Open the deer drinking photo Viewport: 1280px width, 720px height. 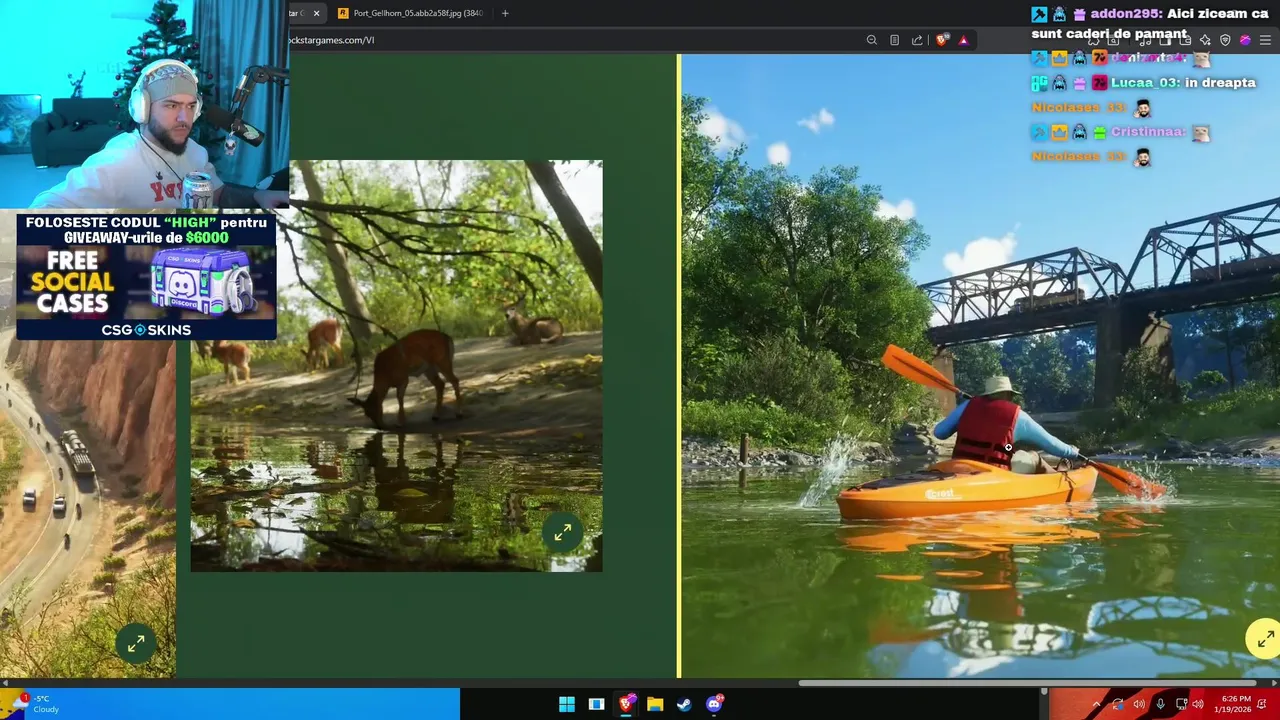396,365
